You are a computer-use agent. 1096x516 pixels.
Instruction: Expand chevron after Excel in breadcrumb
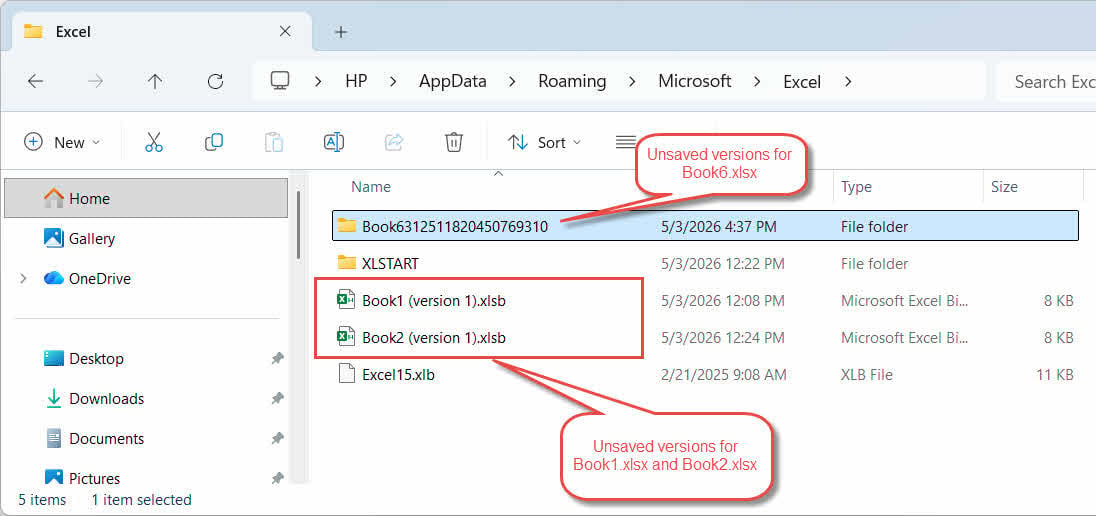tap(848, 82)
